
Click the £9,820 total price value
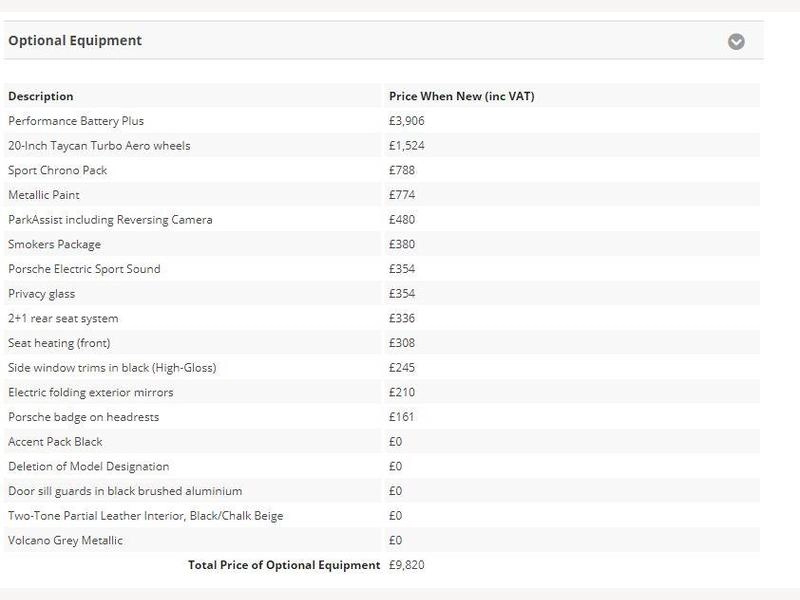[407, 565]
